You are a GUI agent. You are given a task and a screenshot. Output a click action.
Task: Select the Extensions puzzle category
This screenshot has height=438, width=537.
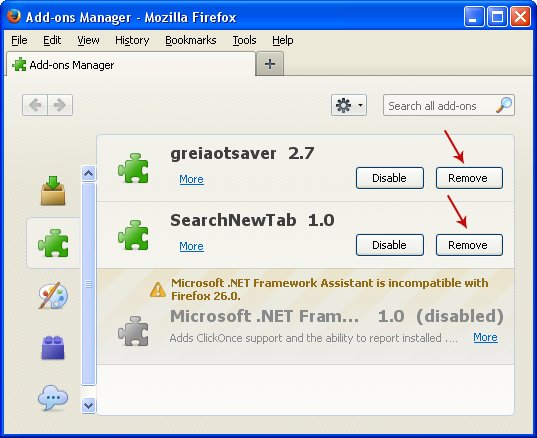point(53,243)
